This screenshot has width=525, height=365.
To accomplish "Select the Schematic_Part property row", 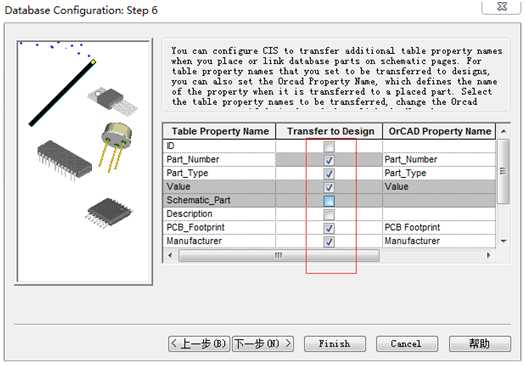I will (219, 200).
